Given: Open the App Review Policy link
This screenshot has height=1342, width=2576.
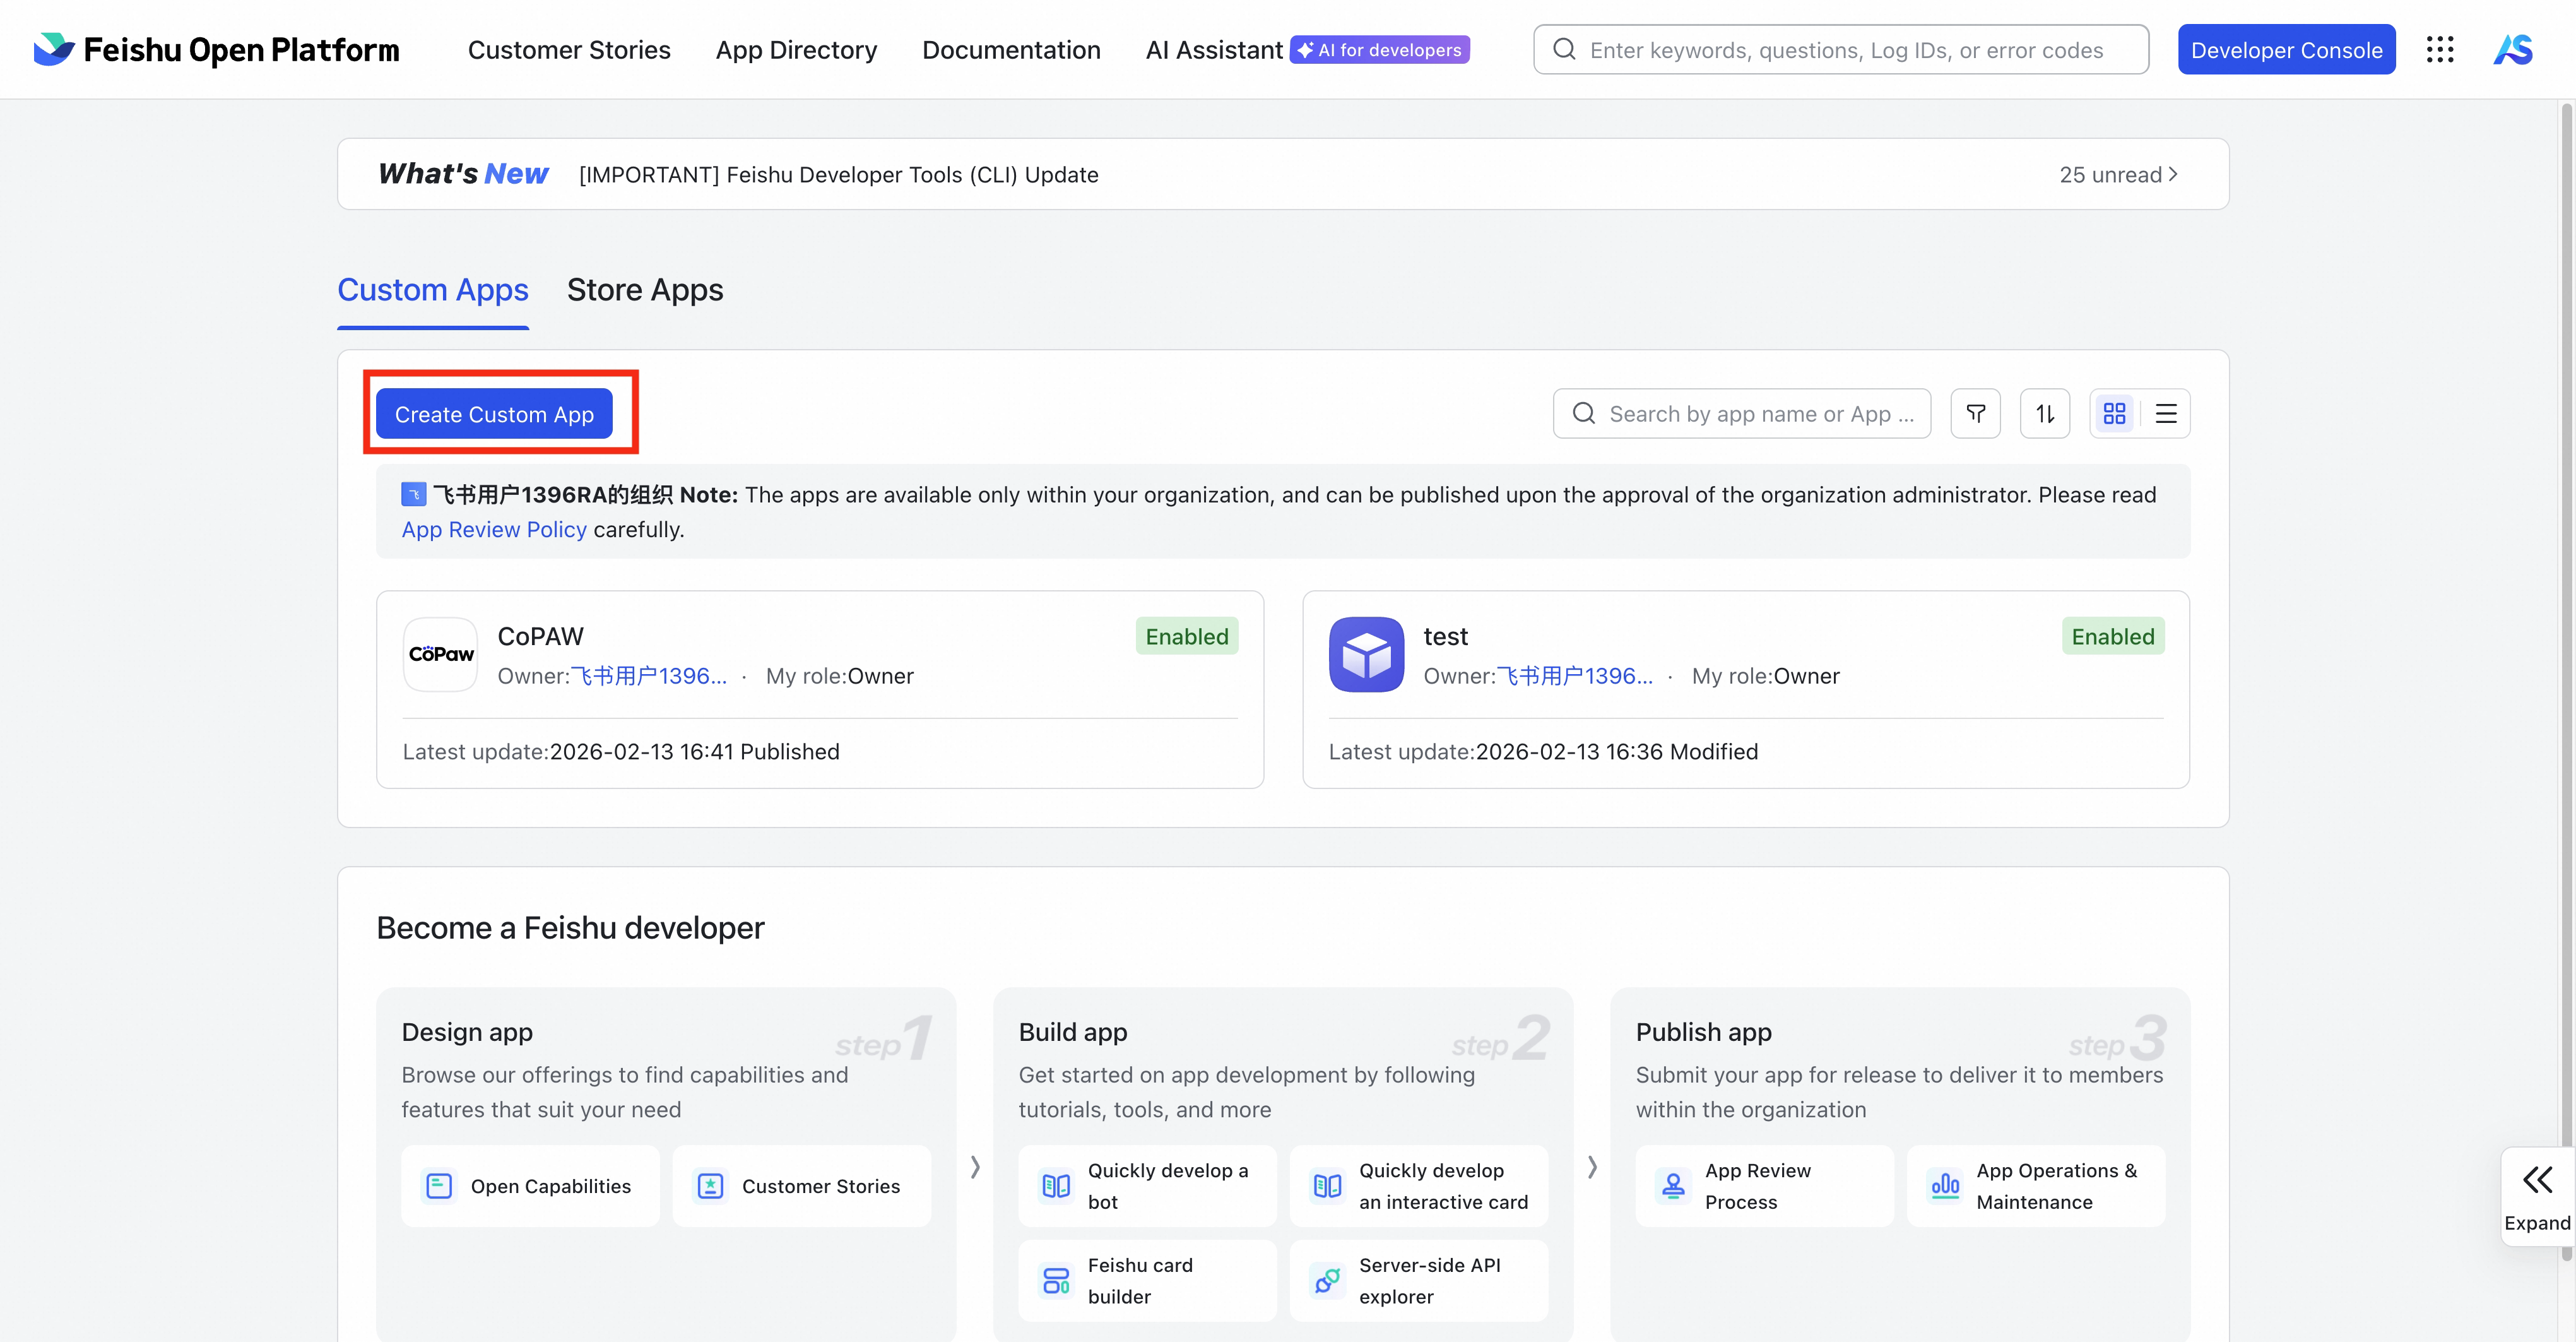Looking at the screenshot, I should [x=494, y=529].
